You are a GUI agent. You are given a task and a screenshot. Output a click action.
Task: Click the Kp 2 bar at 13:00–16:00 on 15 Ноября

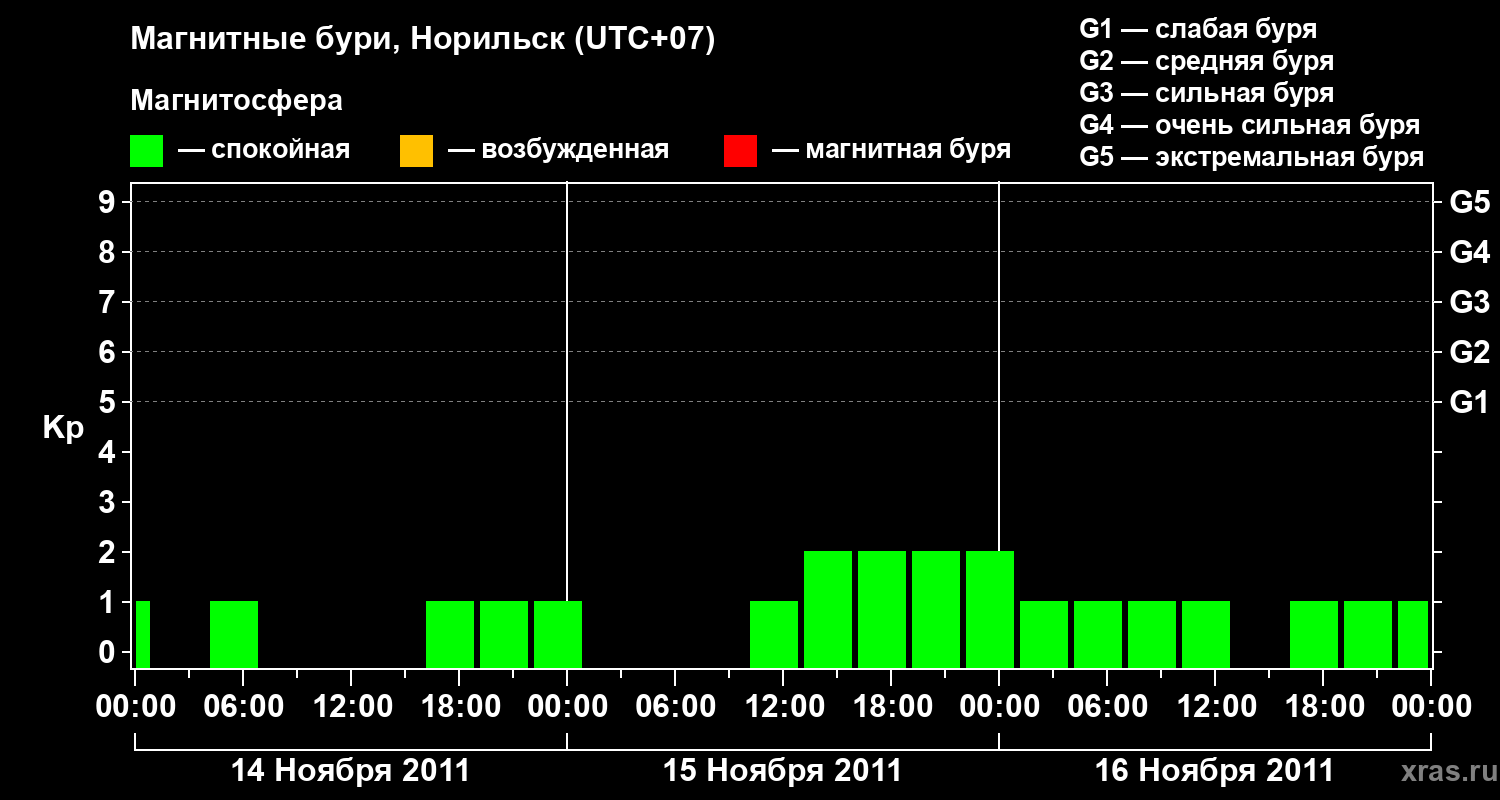[x=828, y=609]
